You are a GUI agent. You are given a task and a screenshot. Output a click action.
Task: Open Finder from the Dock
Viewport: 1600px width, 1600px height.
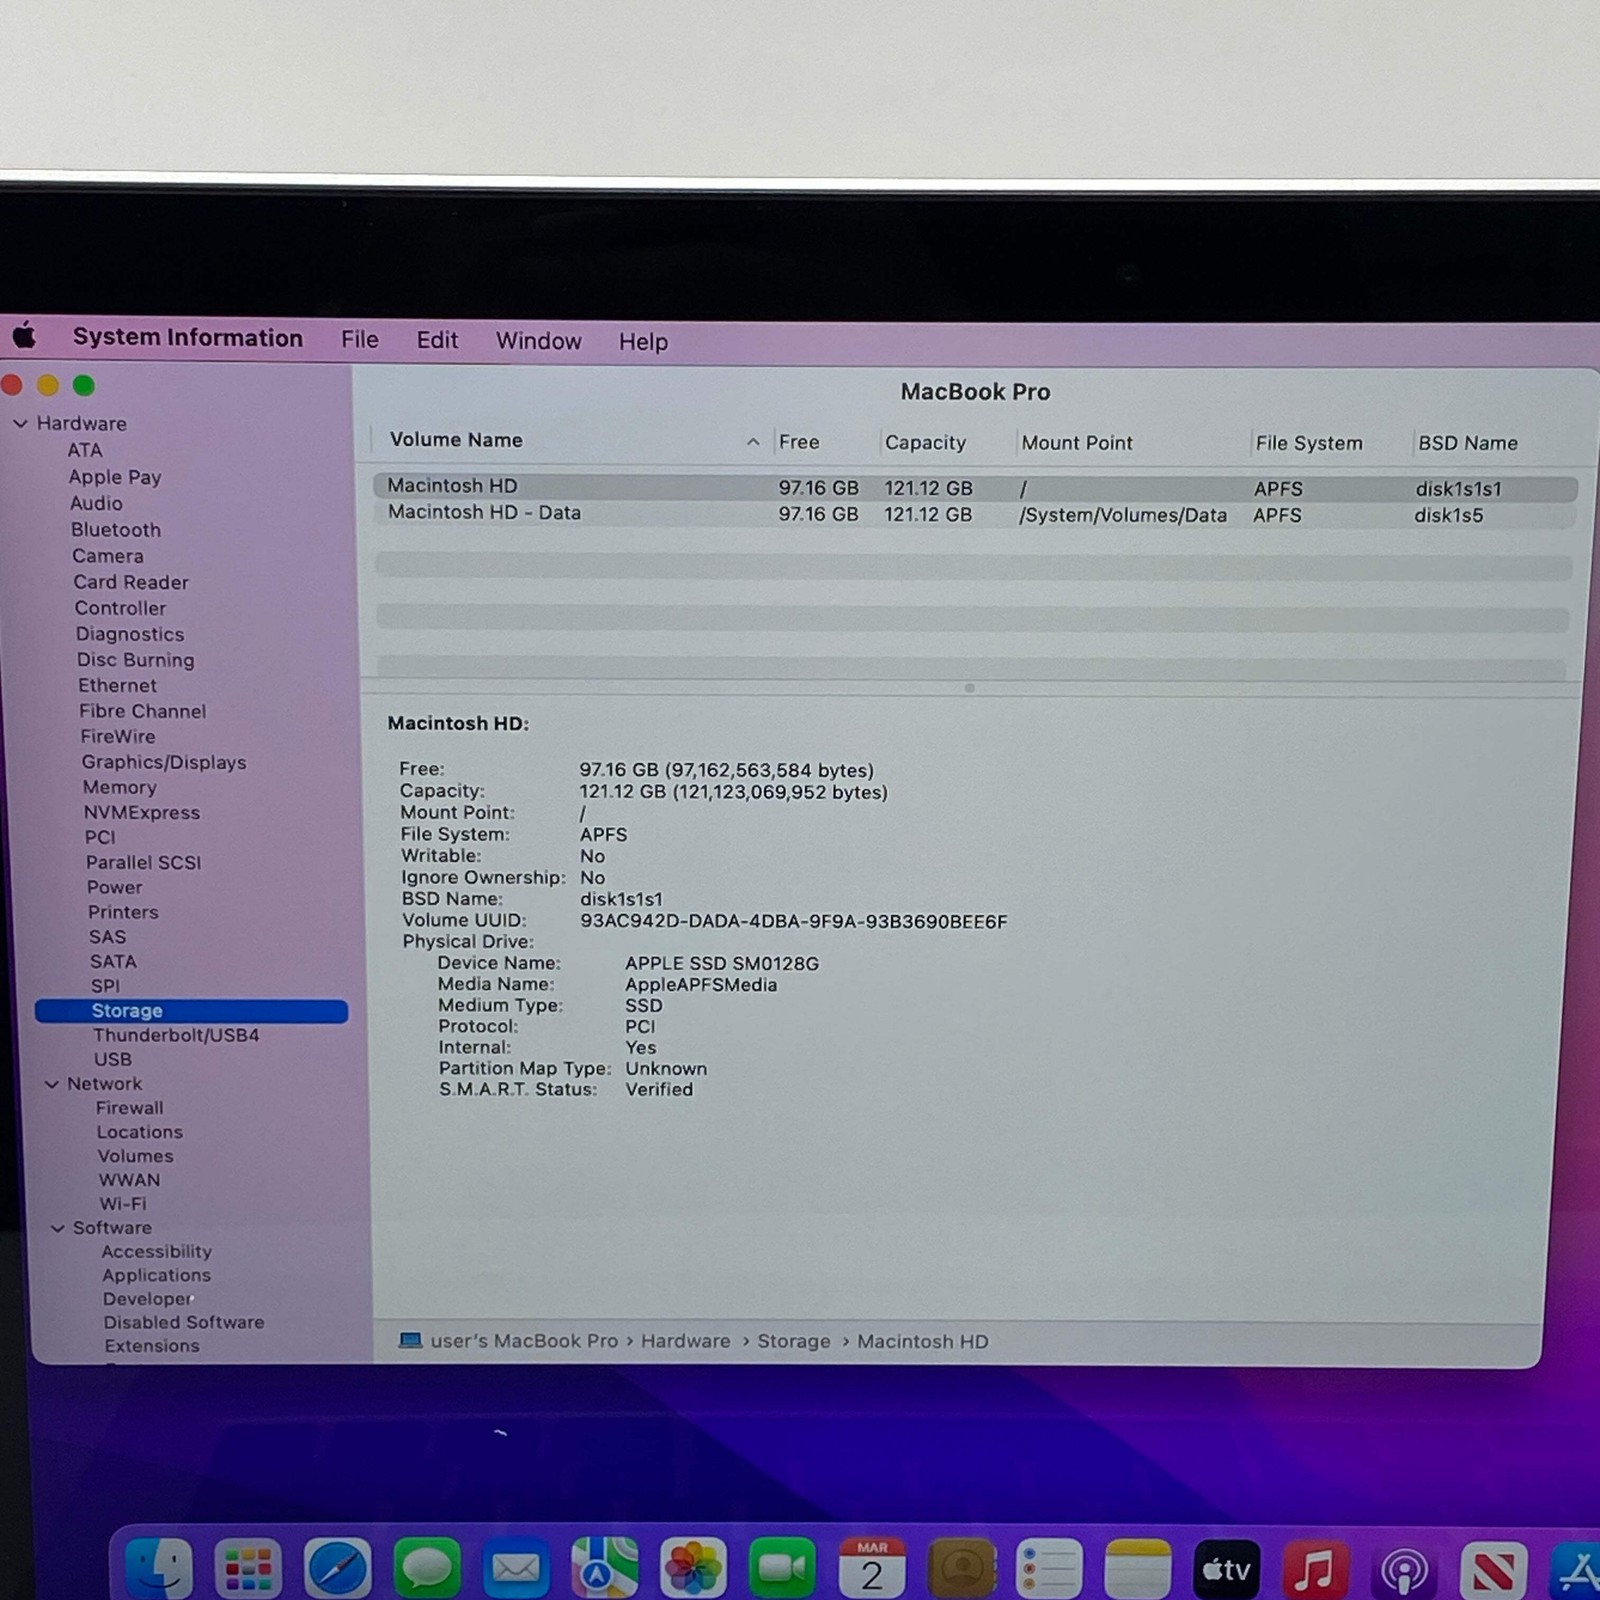tap(158, 1568)
